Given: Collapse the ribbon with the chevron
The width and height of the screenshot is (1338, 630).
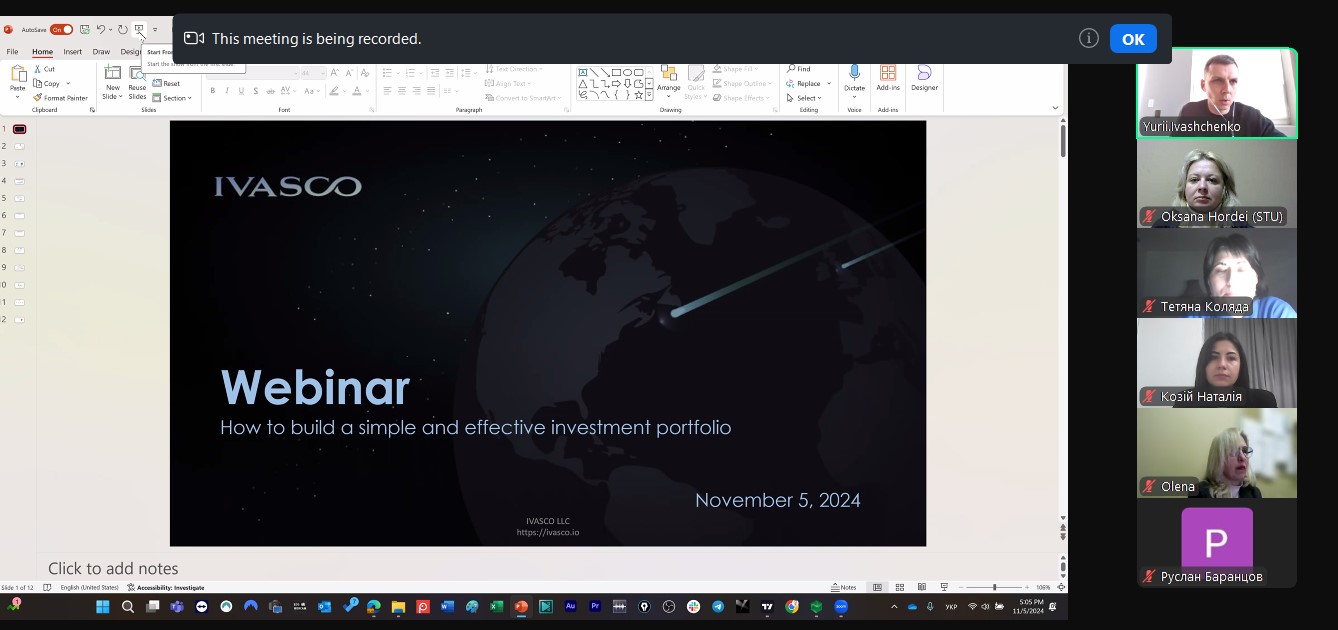Looking at the screenshot, I should point(1055,107).
